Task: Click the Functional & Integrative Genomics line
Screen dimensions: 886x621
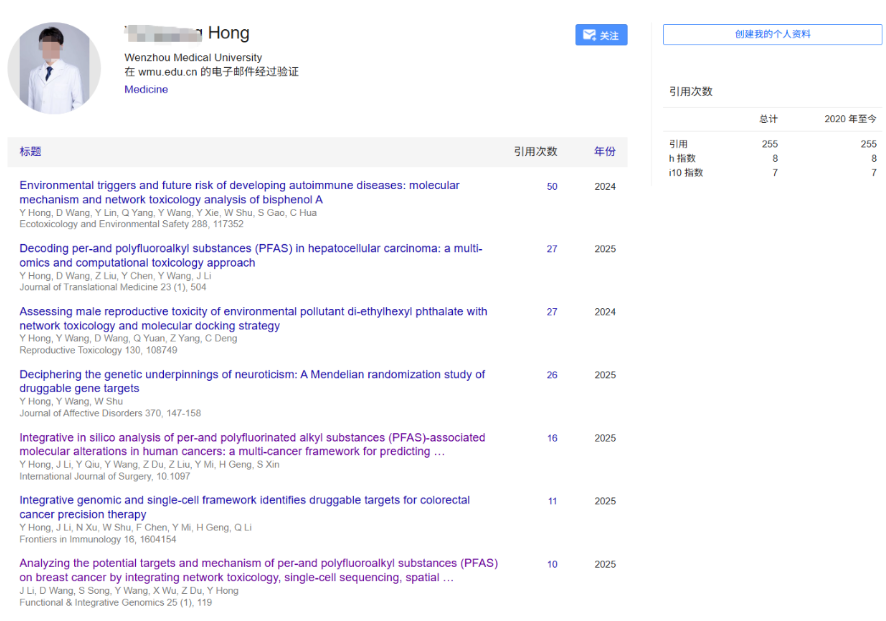Action: (115, 602)
